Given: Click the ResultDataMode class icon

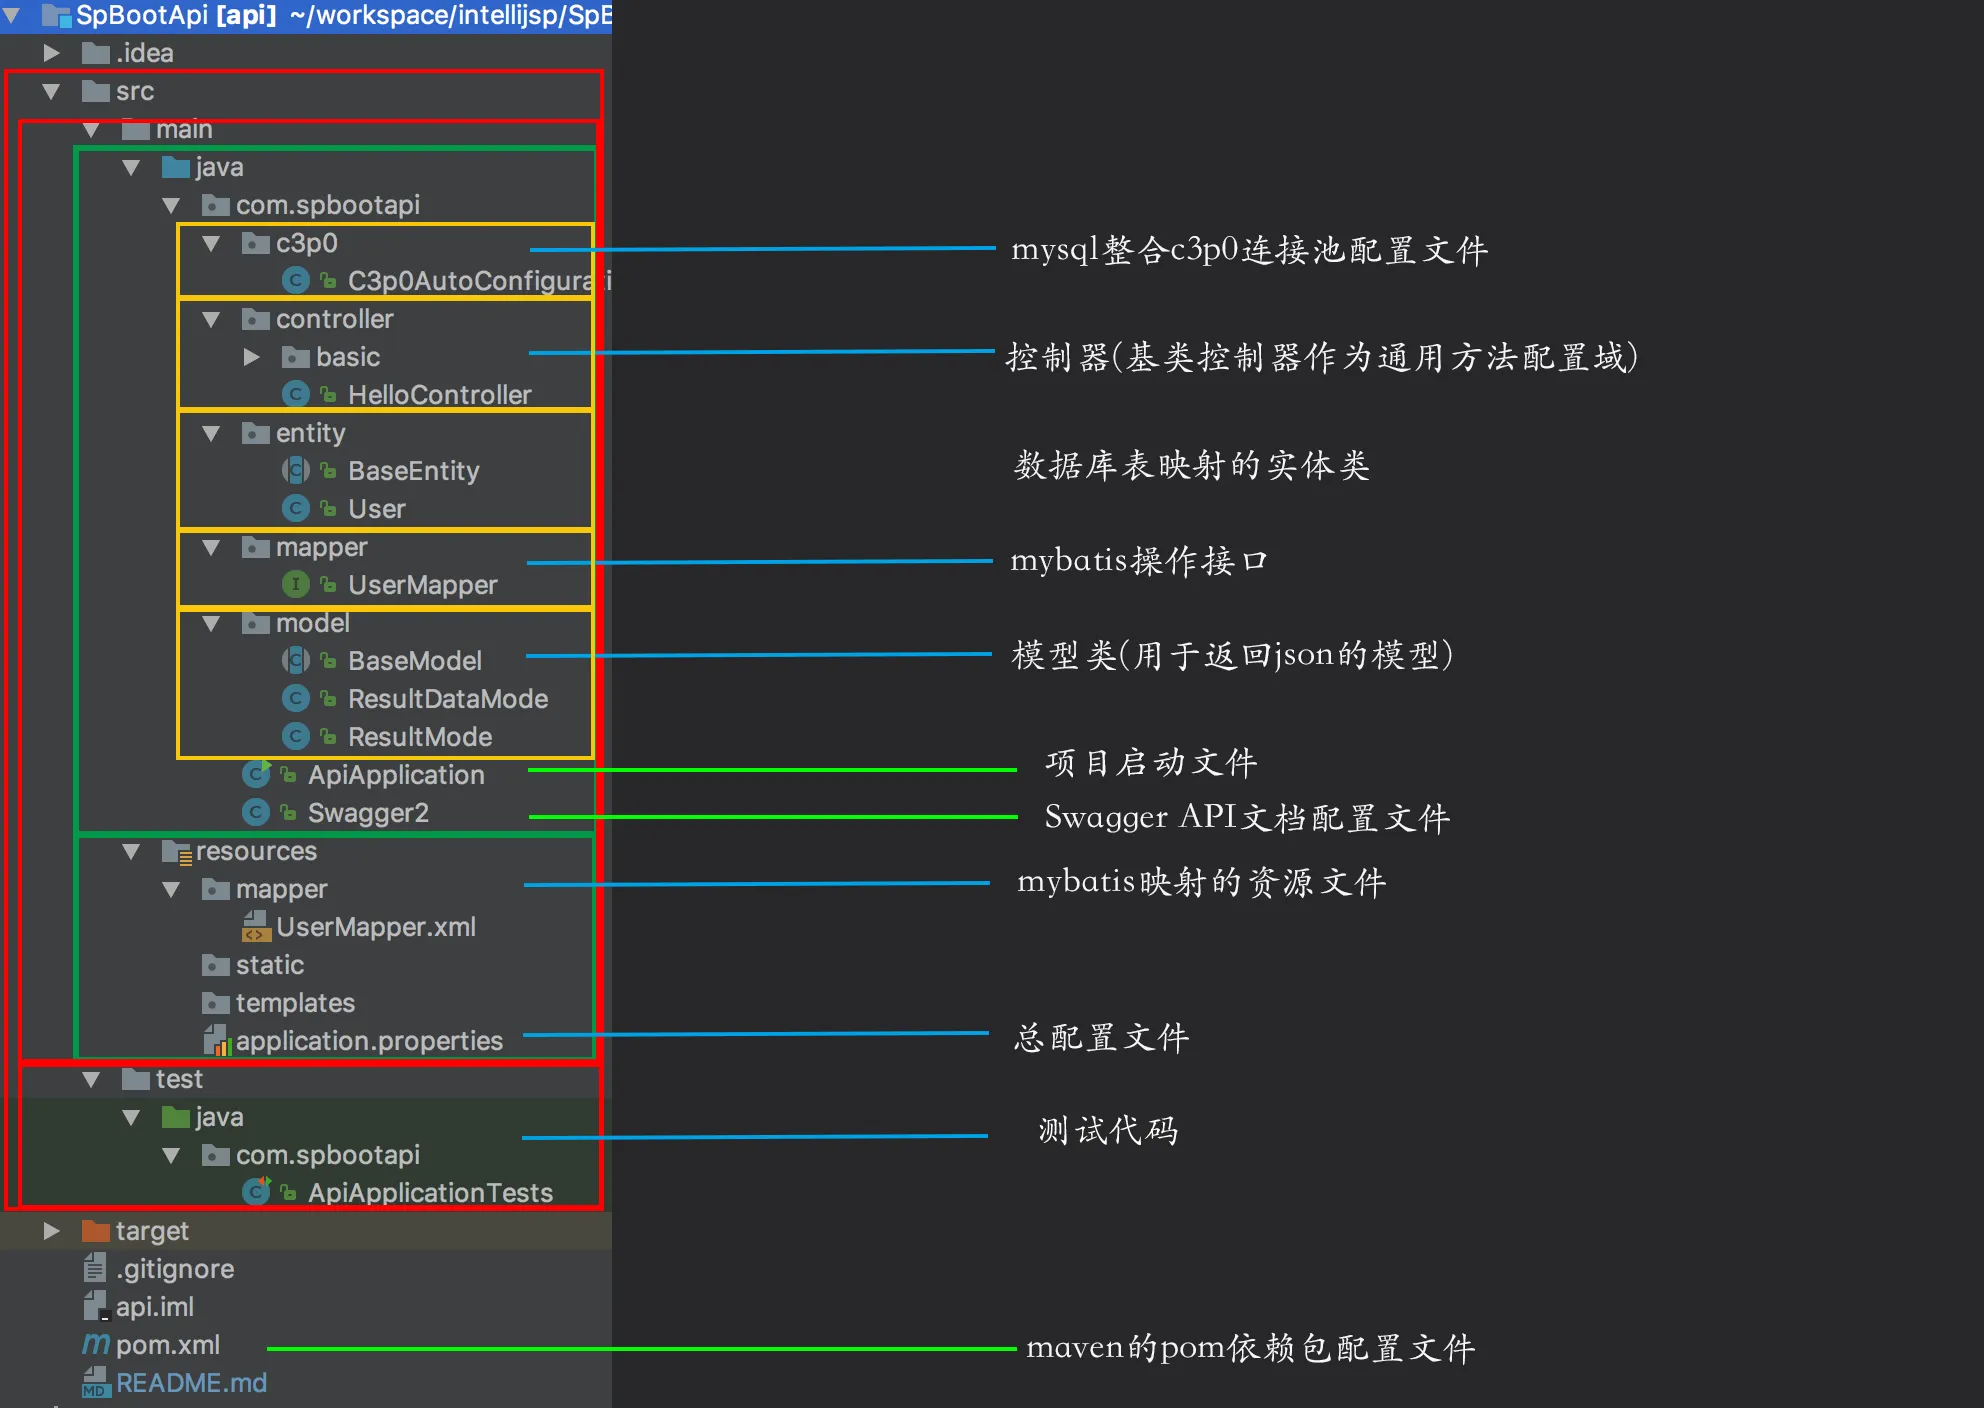Looking at the screenshot, I should coord(295,697).
